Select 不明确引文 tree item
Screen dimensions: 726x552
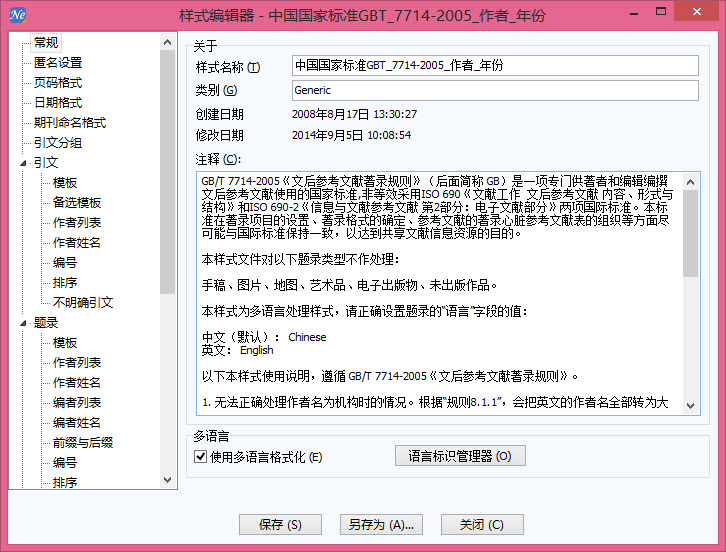click(83, 302)
